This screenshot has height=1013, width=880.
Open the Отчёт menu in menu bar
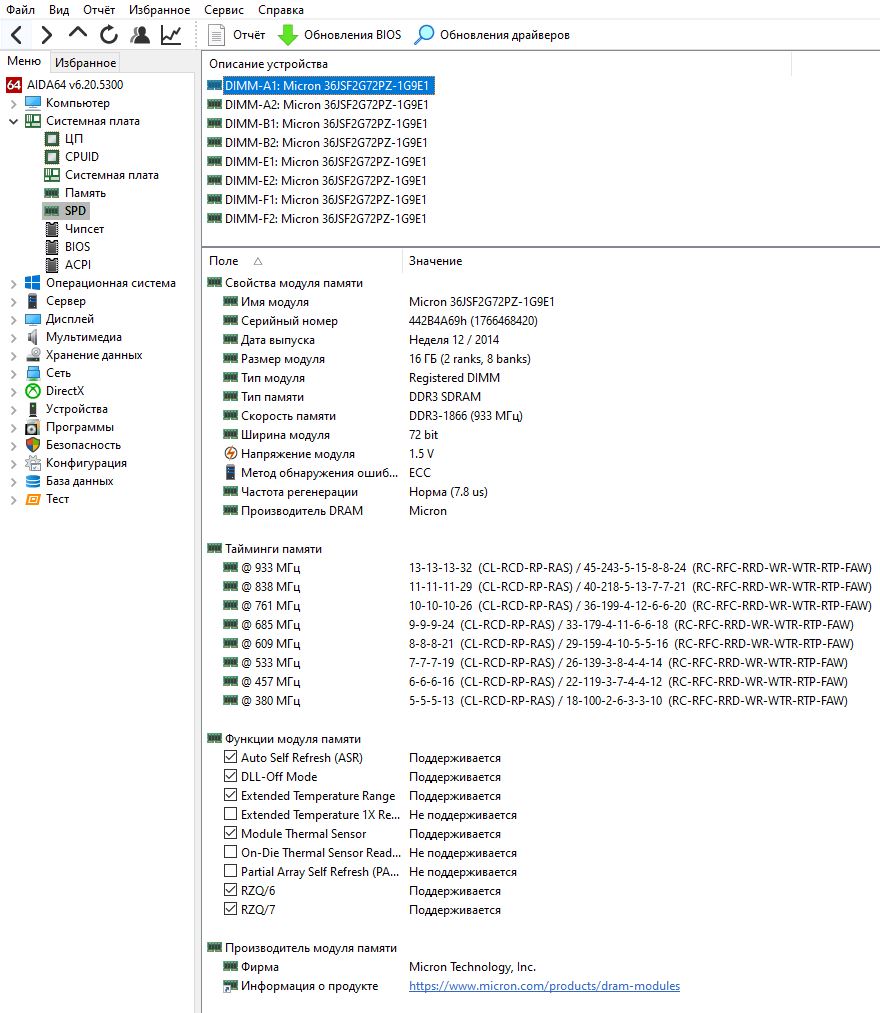coord(99,10)
